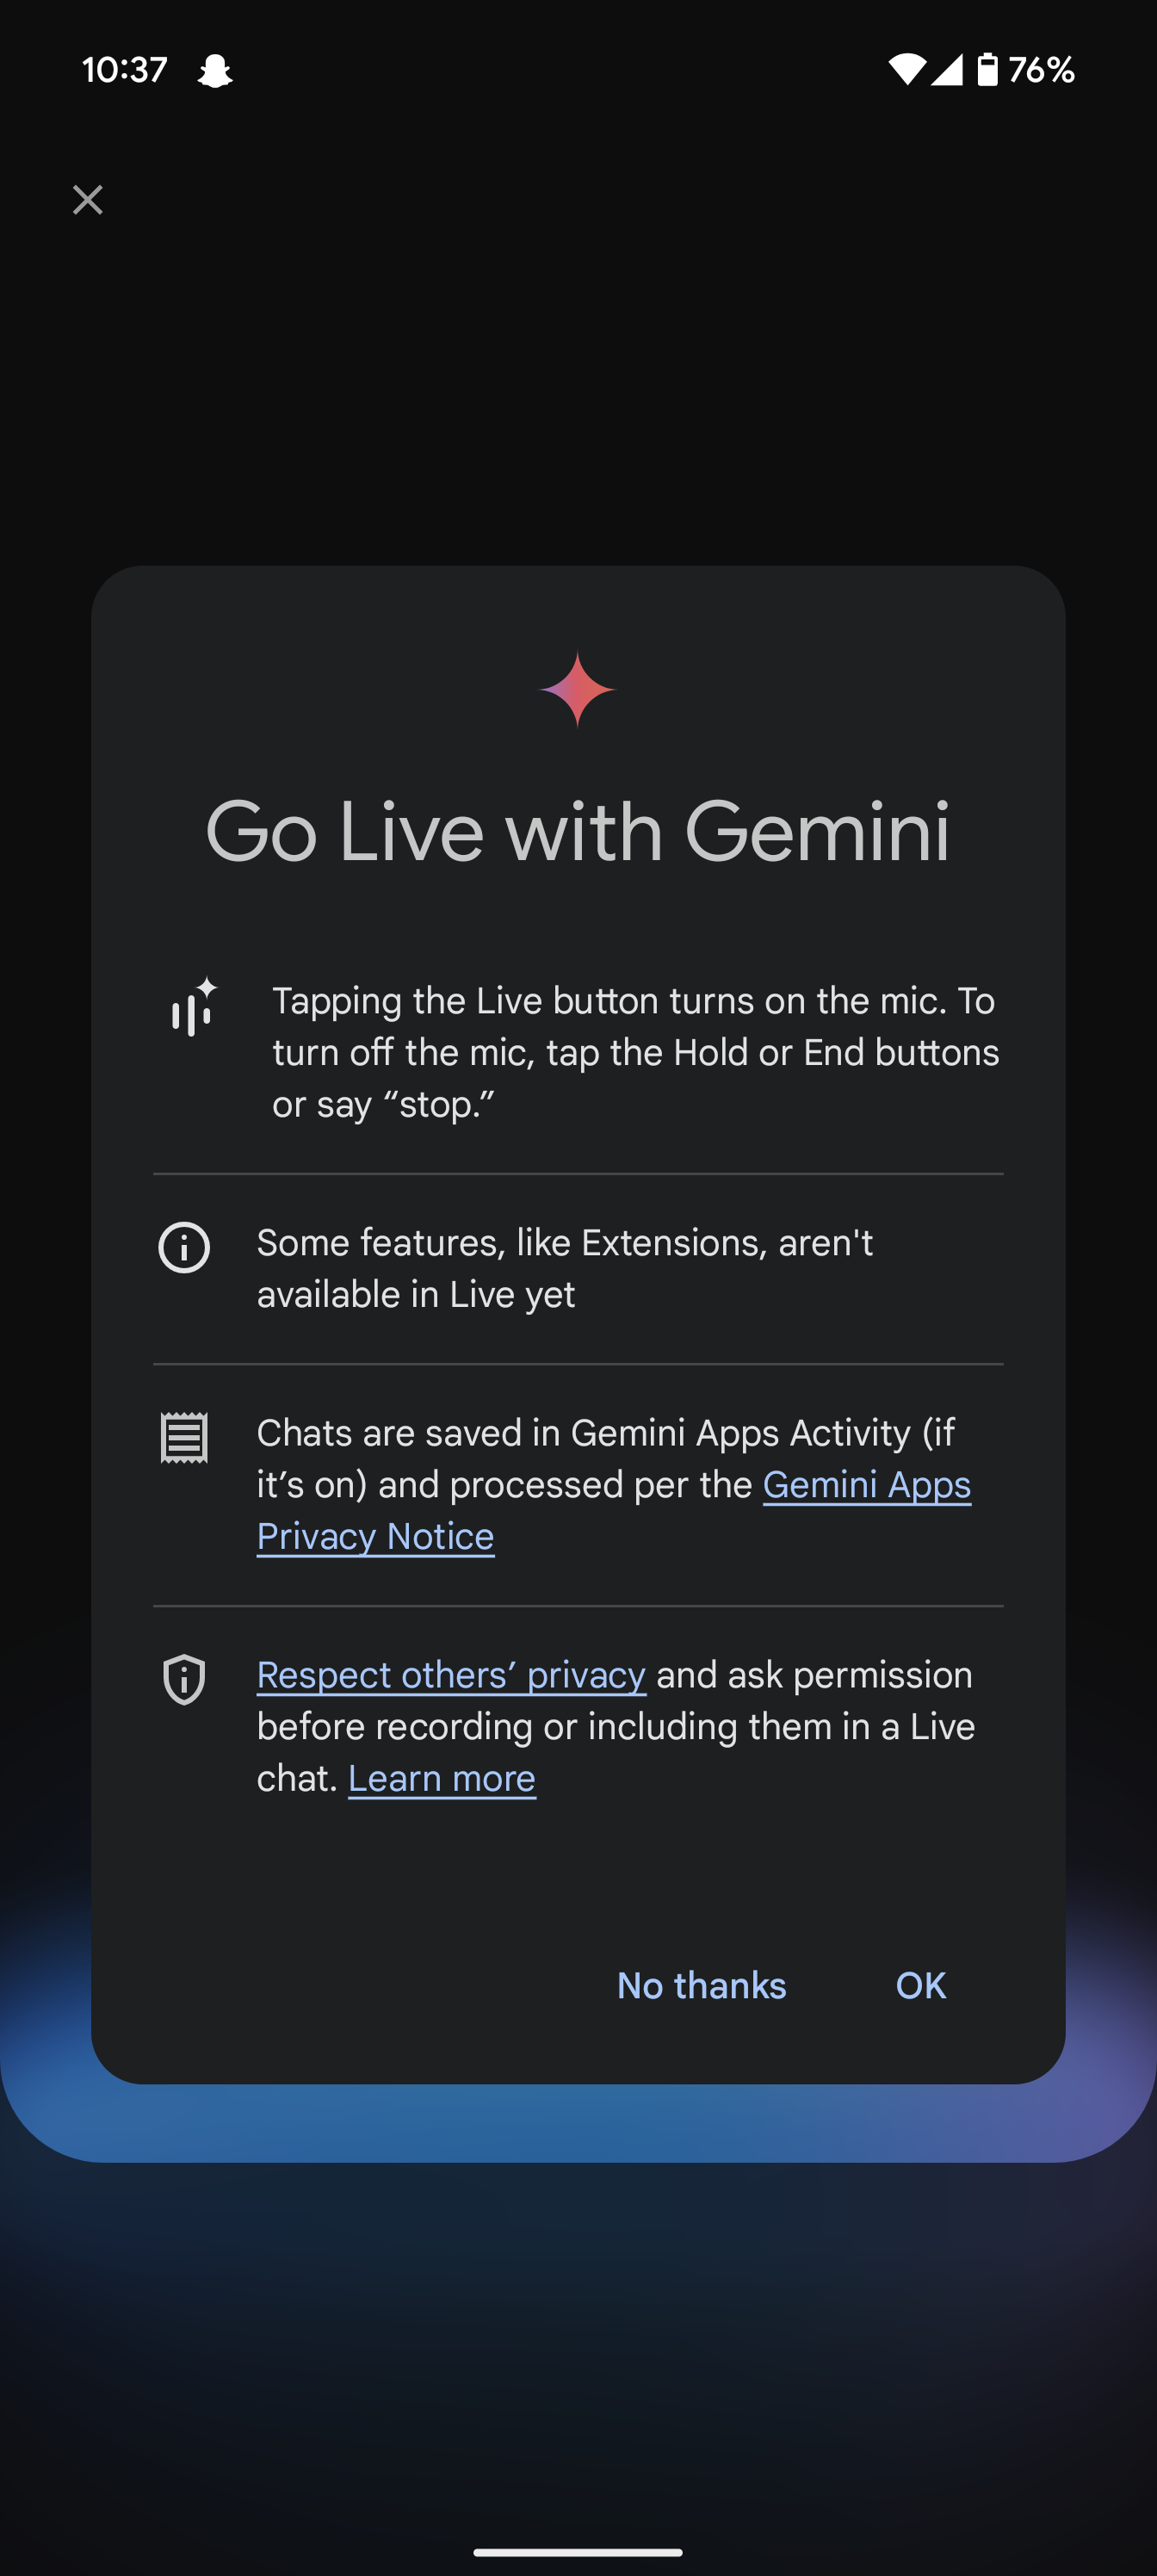Viewport: 1157px width, 2576px height.
Task: Tap the Go Live with Gemini heading
Action: 578,831
